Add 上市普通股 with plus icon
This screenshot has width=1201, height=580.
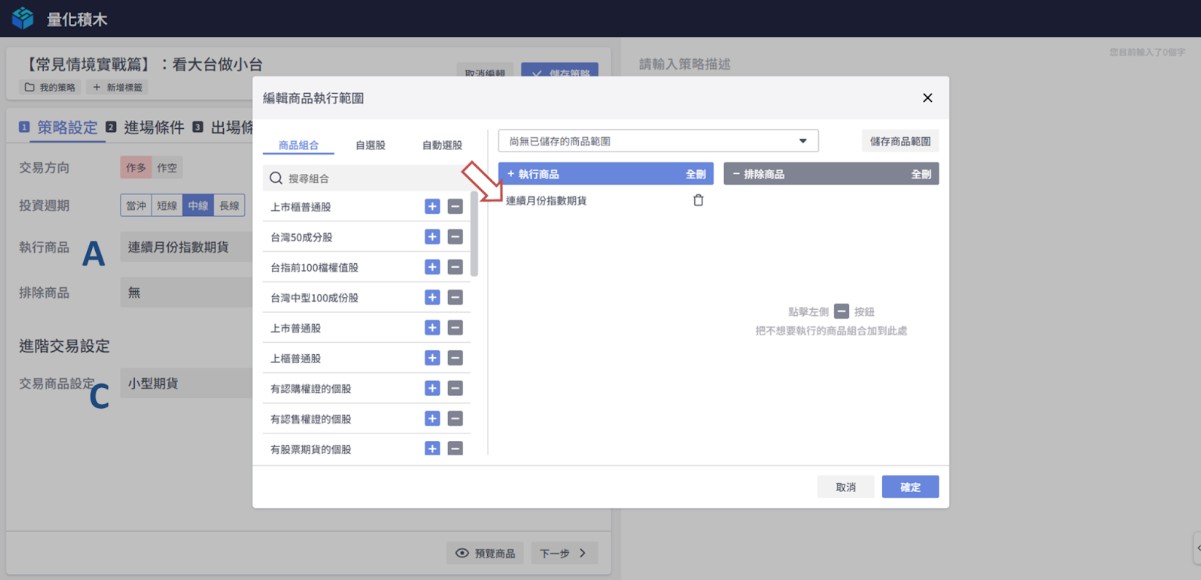point(432,328)
